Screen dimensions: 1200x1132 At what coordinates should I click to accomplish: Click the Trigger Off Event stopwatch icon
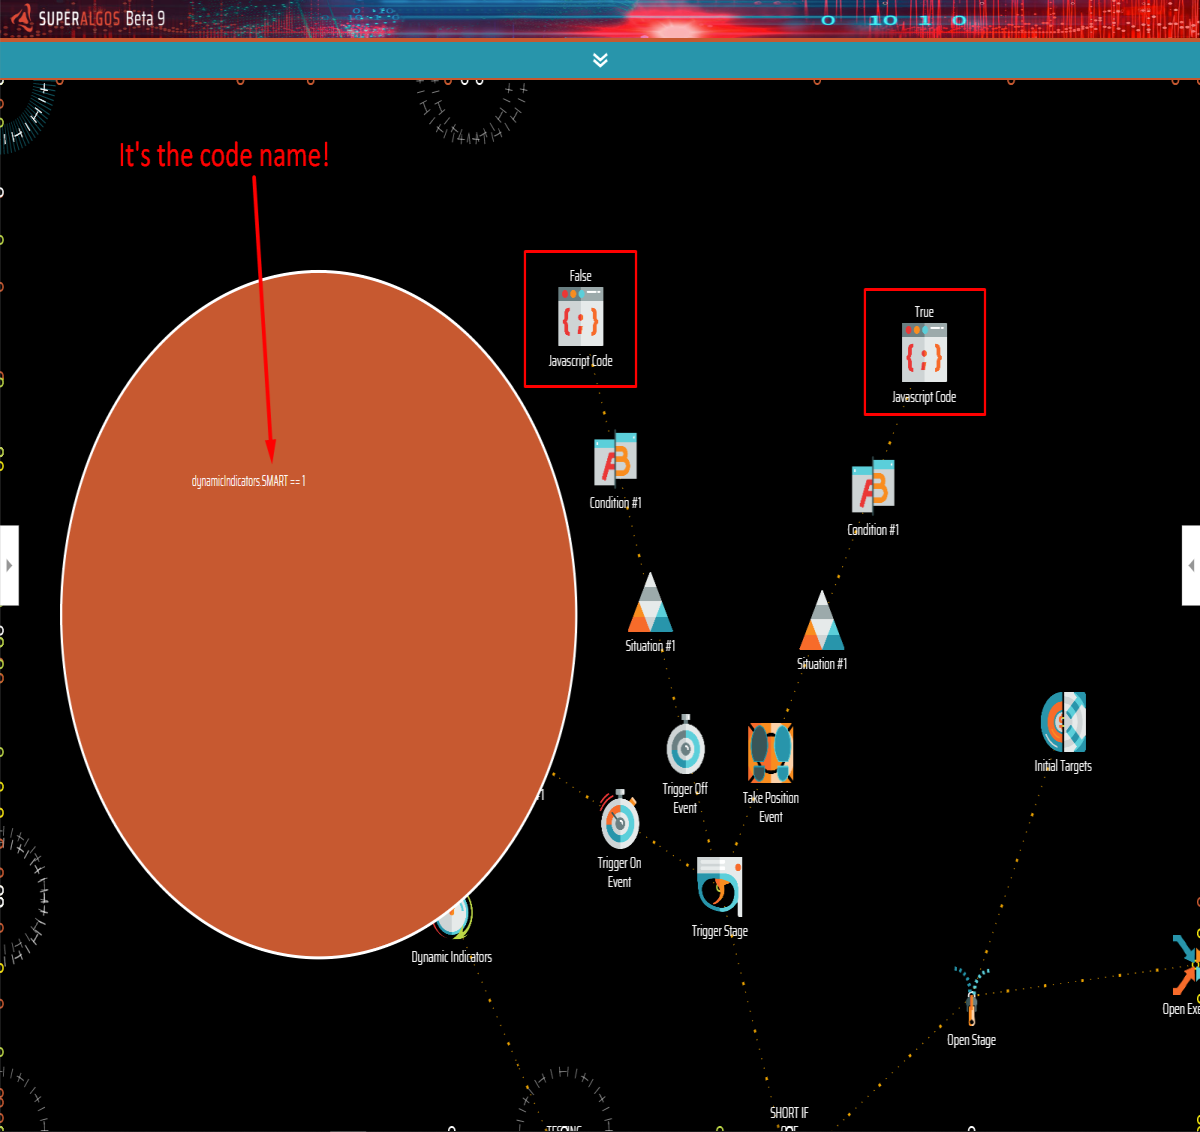(x=686, y=745)
